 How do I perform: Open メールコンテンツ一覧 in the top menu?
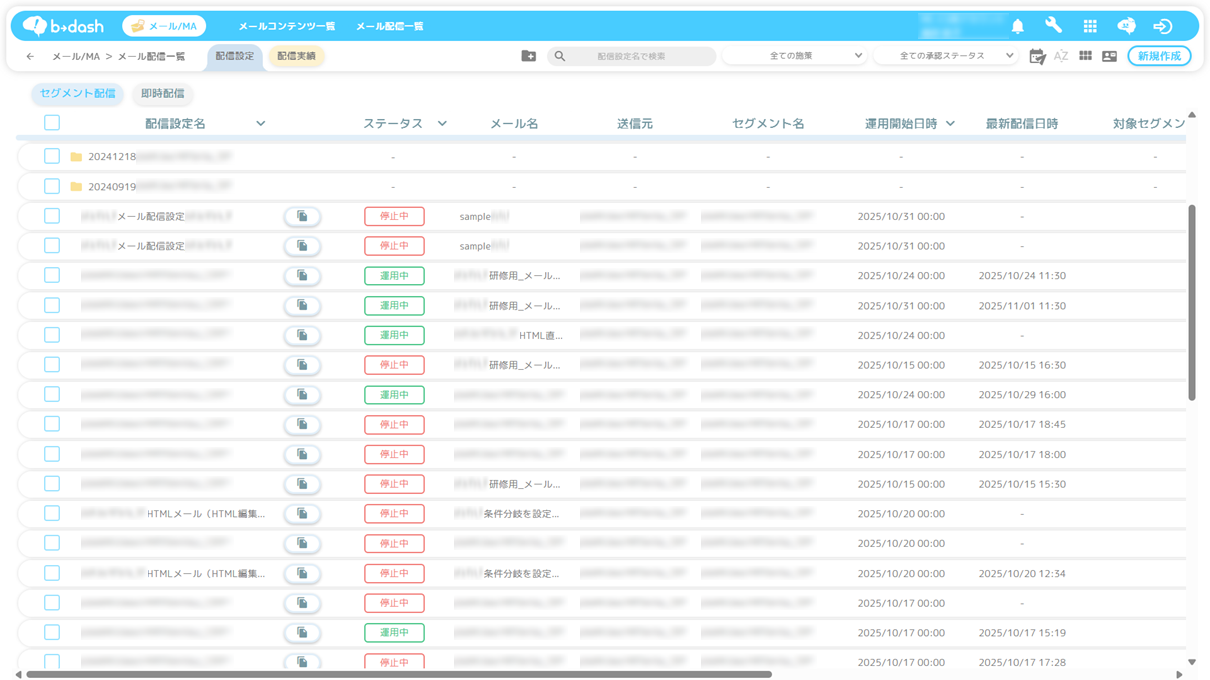(x=287, y=26)
